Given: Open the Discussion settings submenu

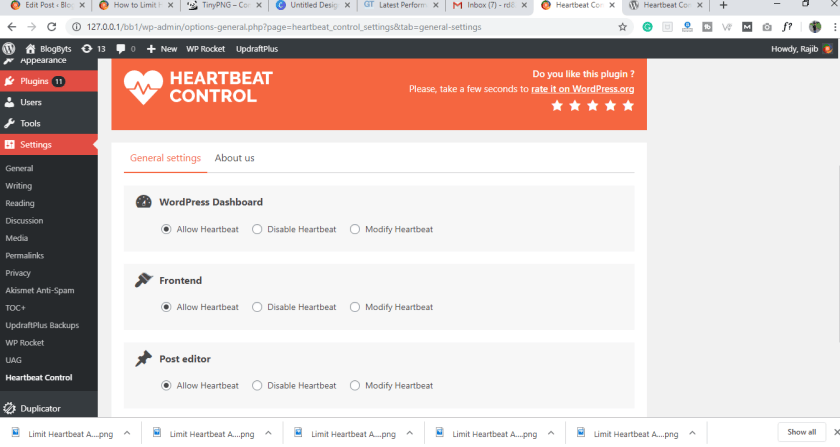Looking at the screenshot, I should click(x=24, y=221).
